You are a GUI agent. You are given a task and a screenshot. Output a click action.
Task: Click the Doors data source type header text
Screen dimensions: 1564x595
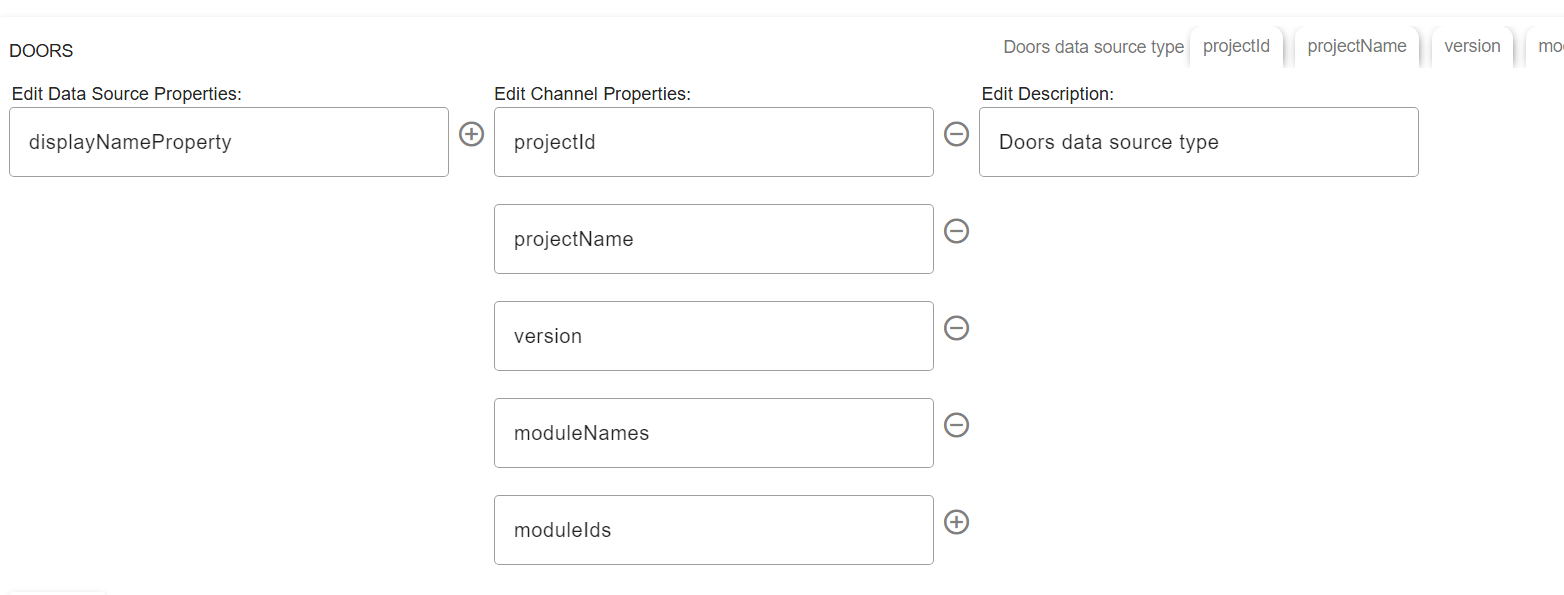(x=1093, y=47)
